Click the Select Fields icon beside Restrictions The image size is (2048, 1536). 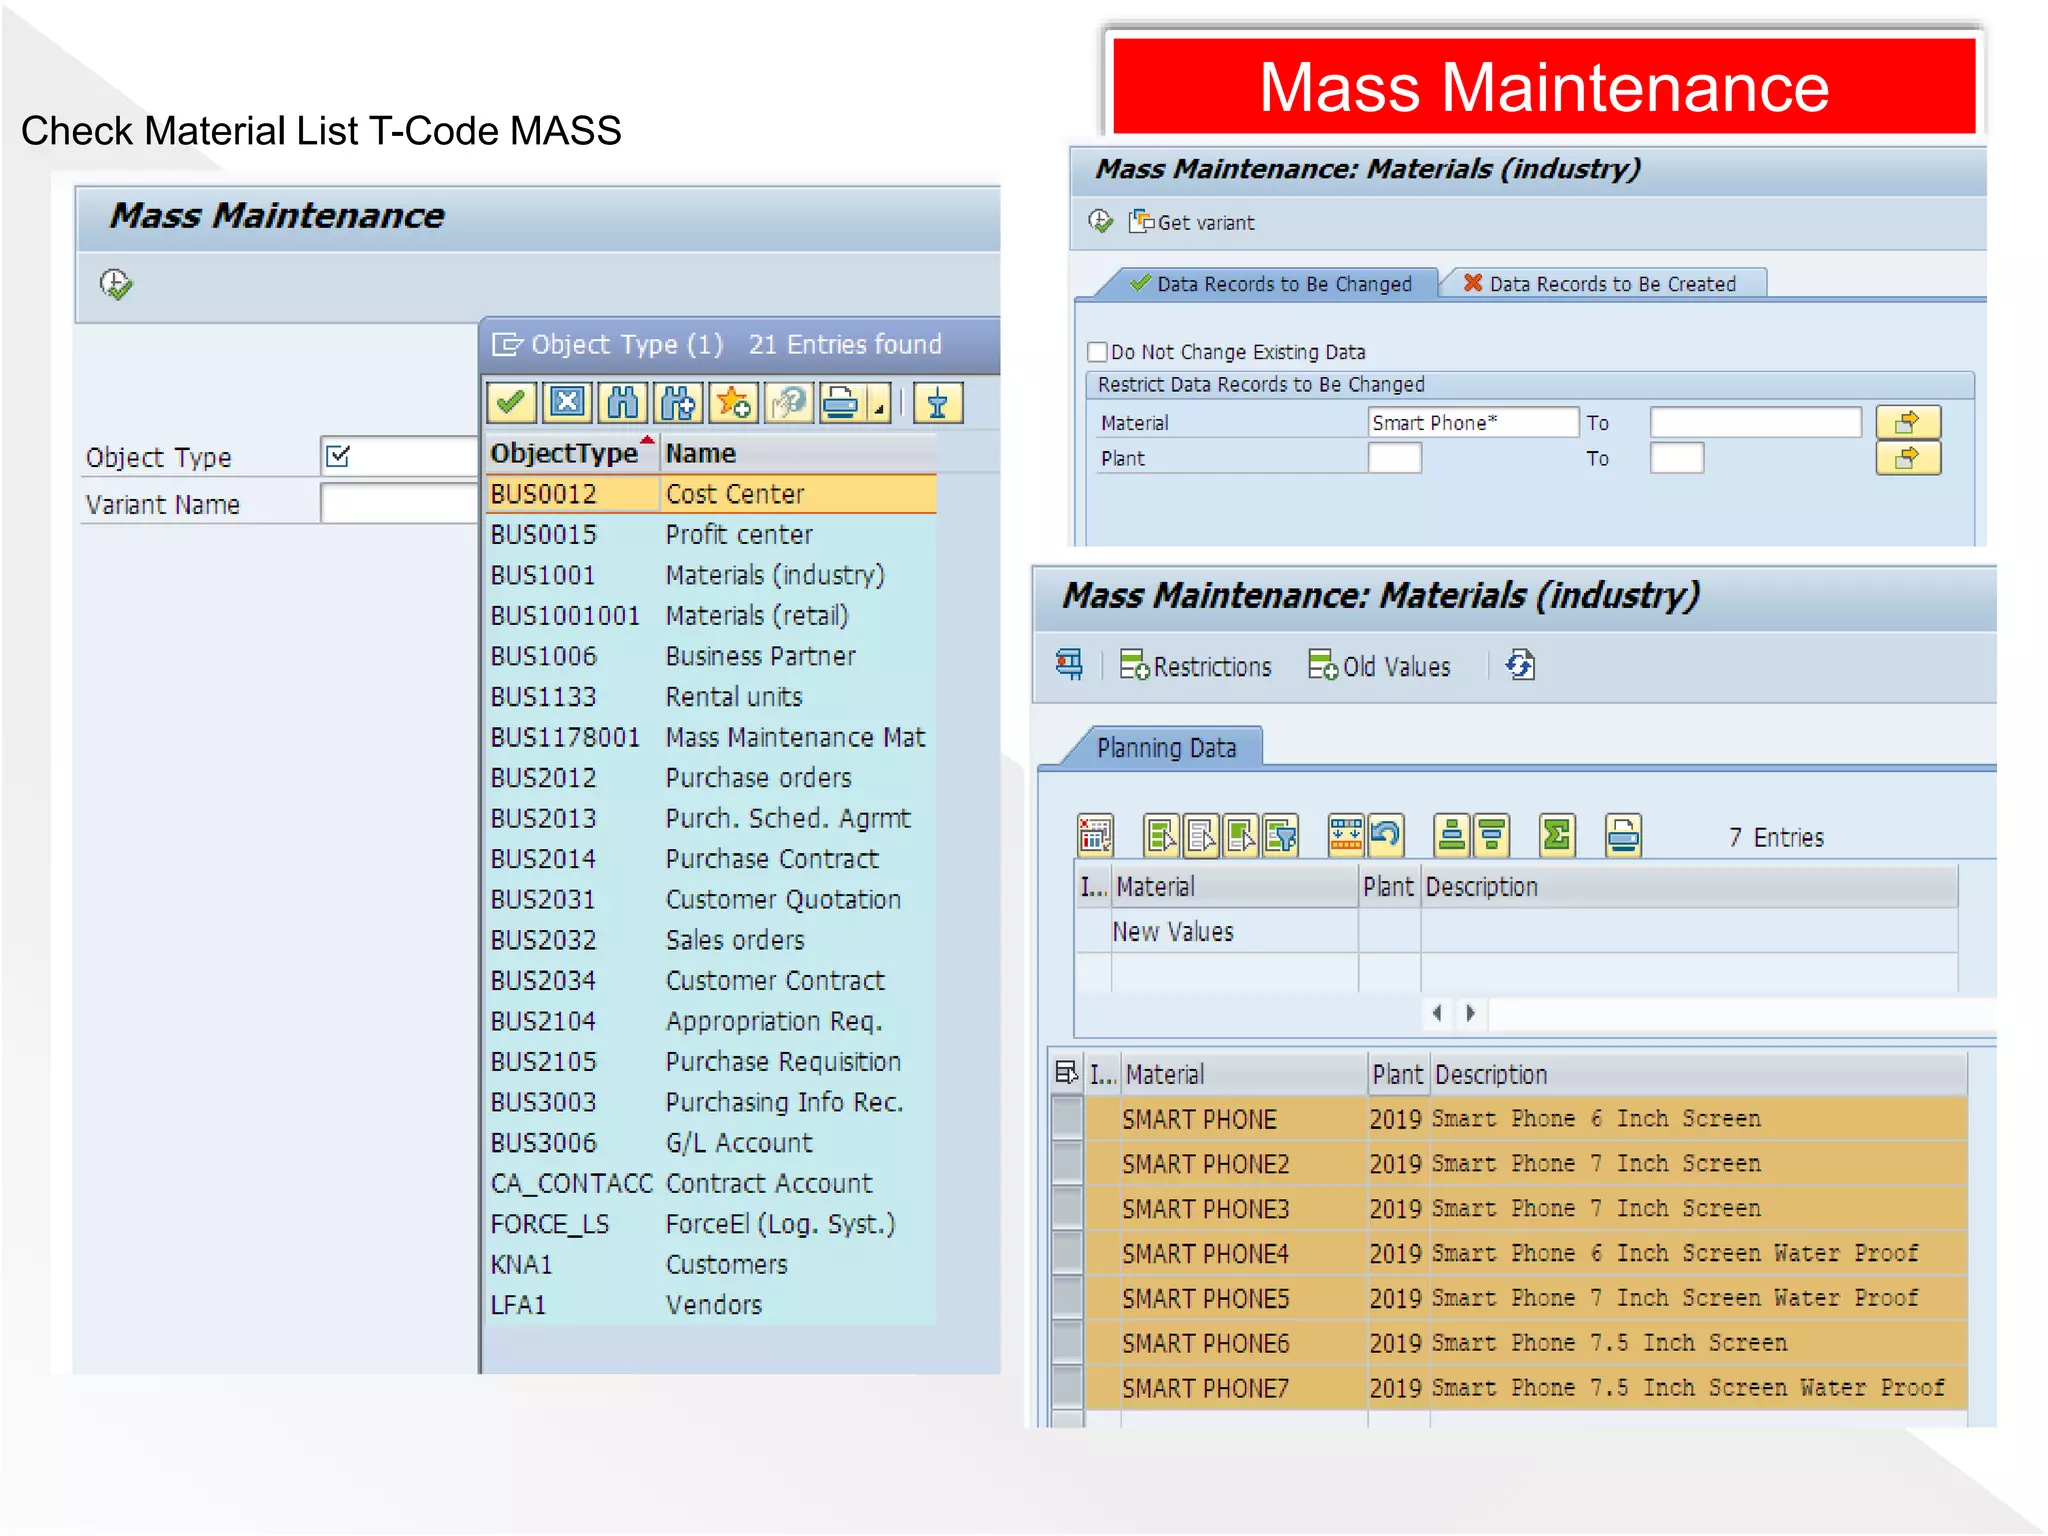[x=1069, y=666]
